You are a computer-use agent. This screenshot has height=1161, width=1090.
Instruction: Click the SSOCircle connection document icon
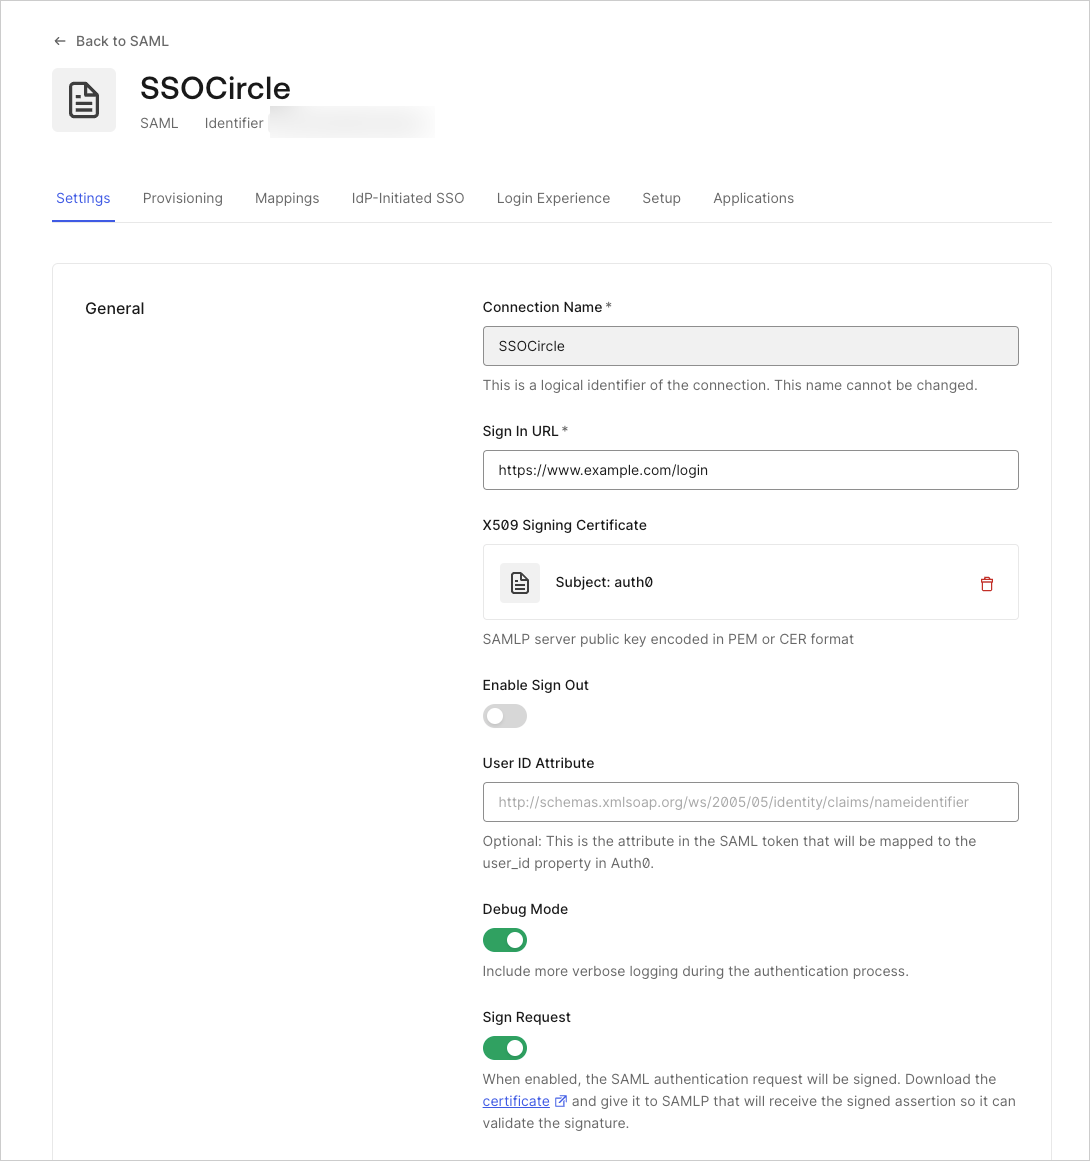(84, 99)
